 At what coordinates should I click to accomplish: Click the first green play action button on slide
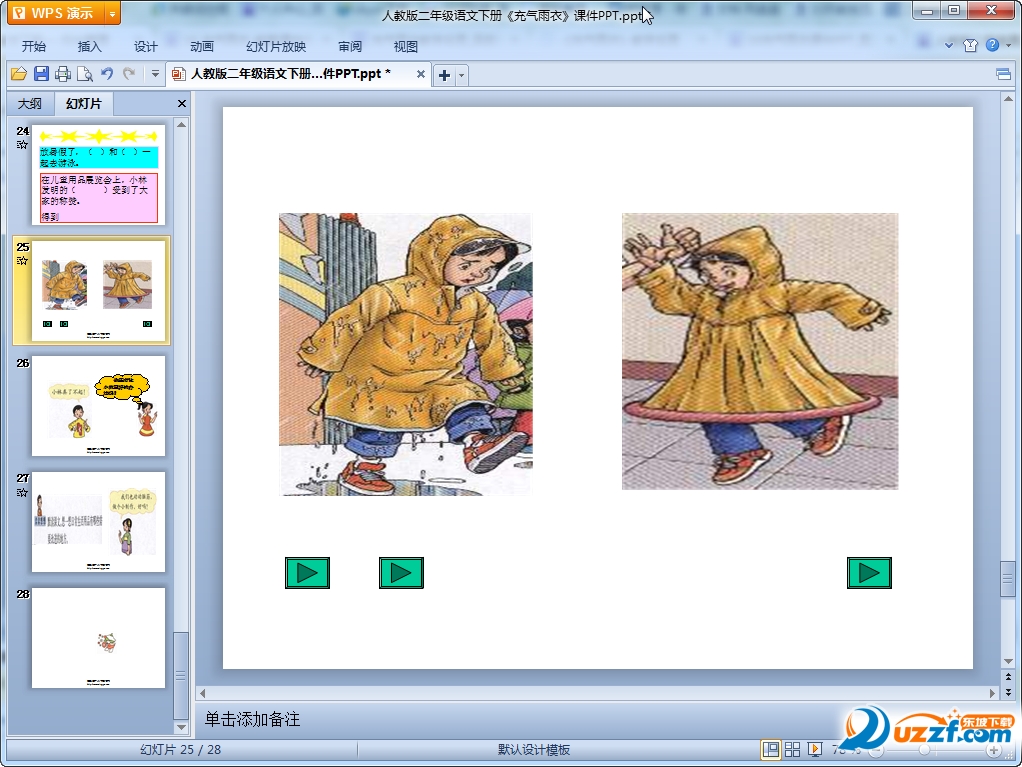308,573
